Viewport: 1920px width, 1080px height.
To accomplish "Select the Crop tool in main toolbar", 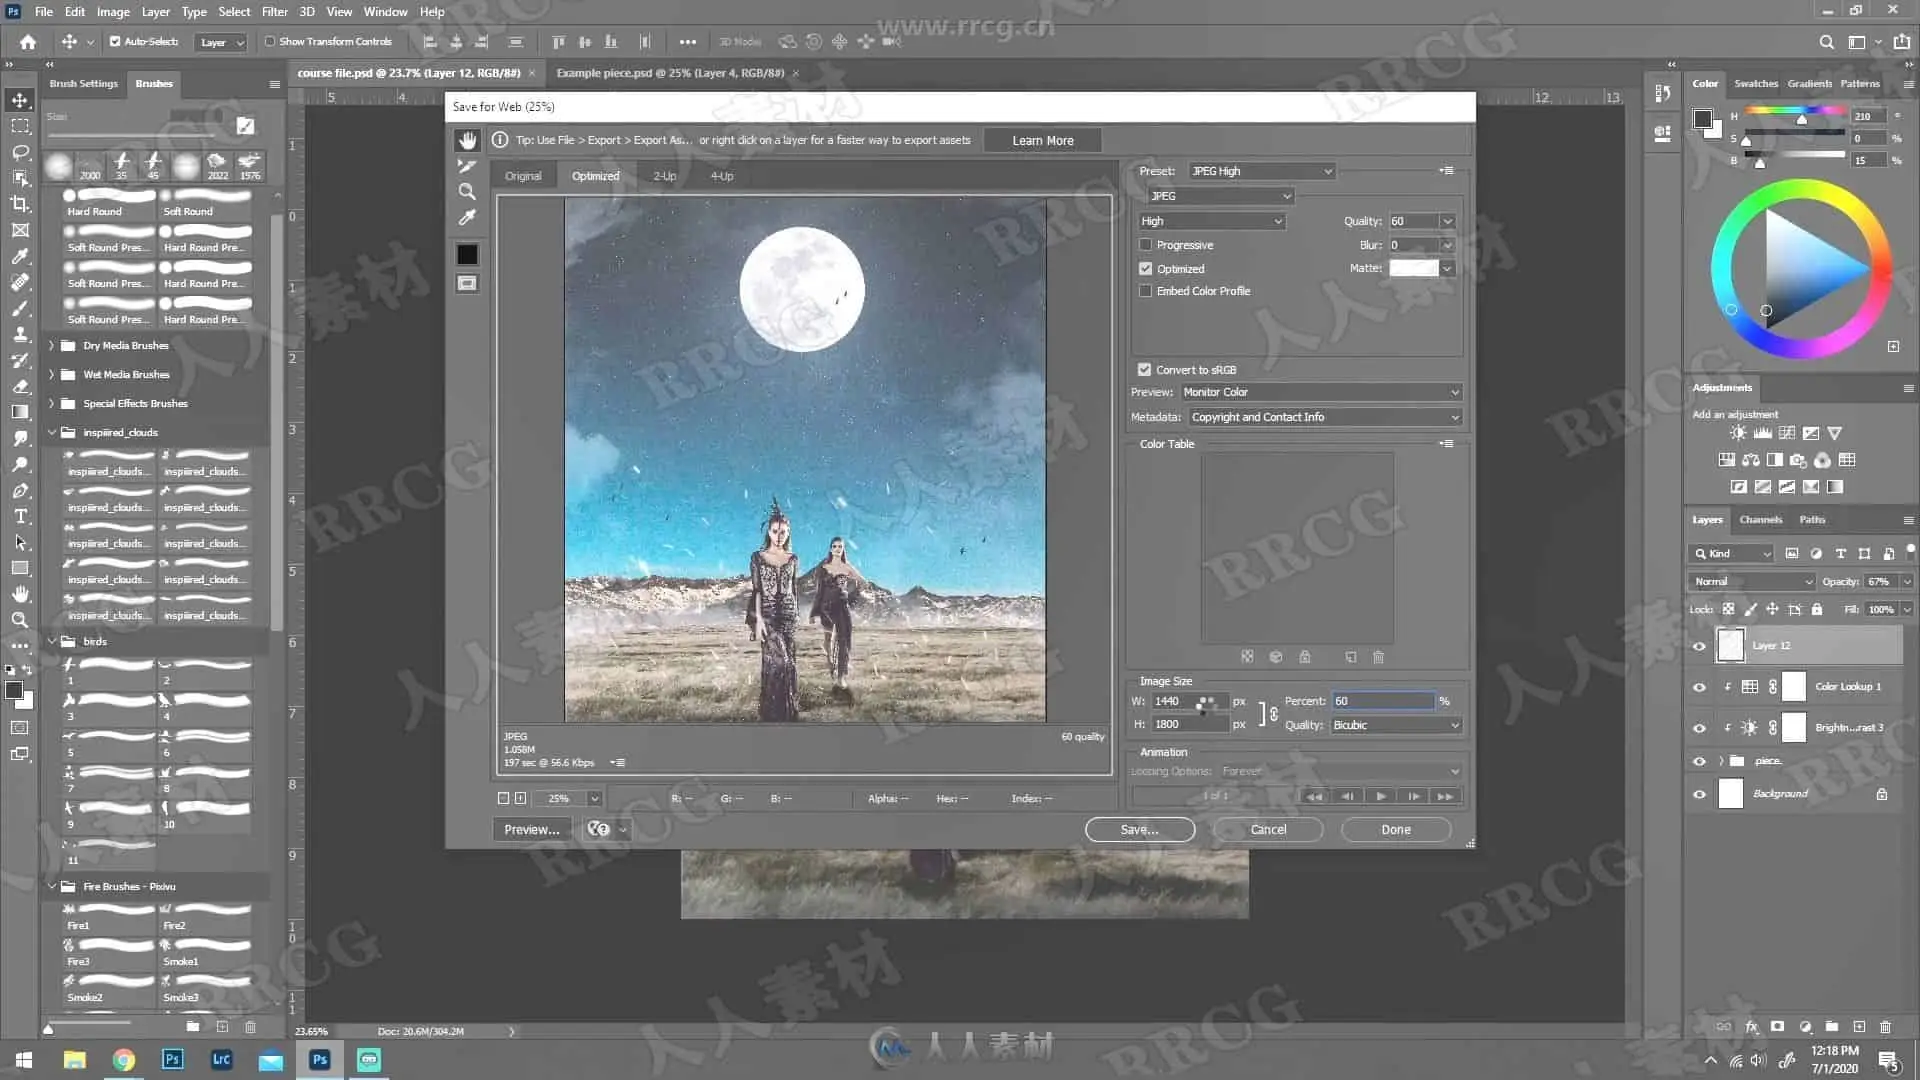I will (x=20, y=204).
